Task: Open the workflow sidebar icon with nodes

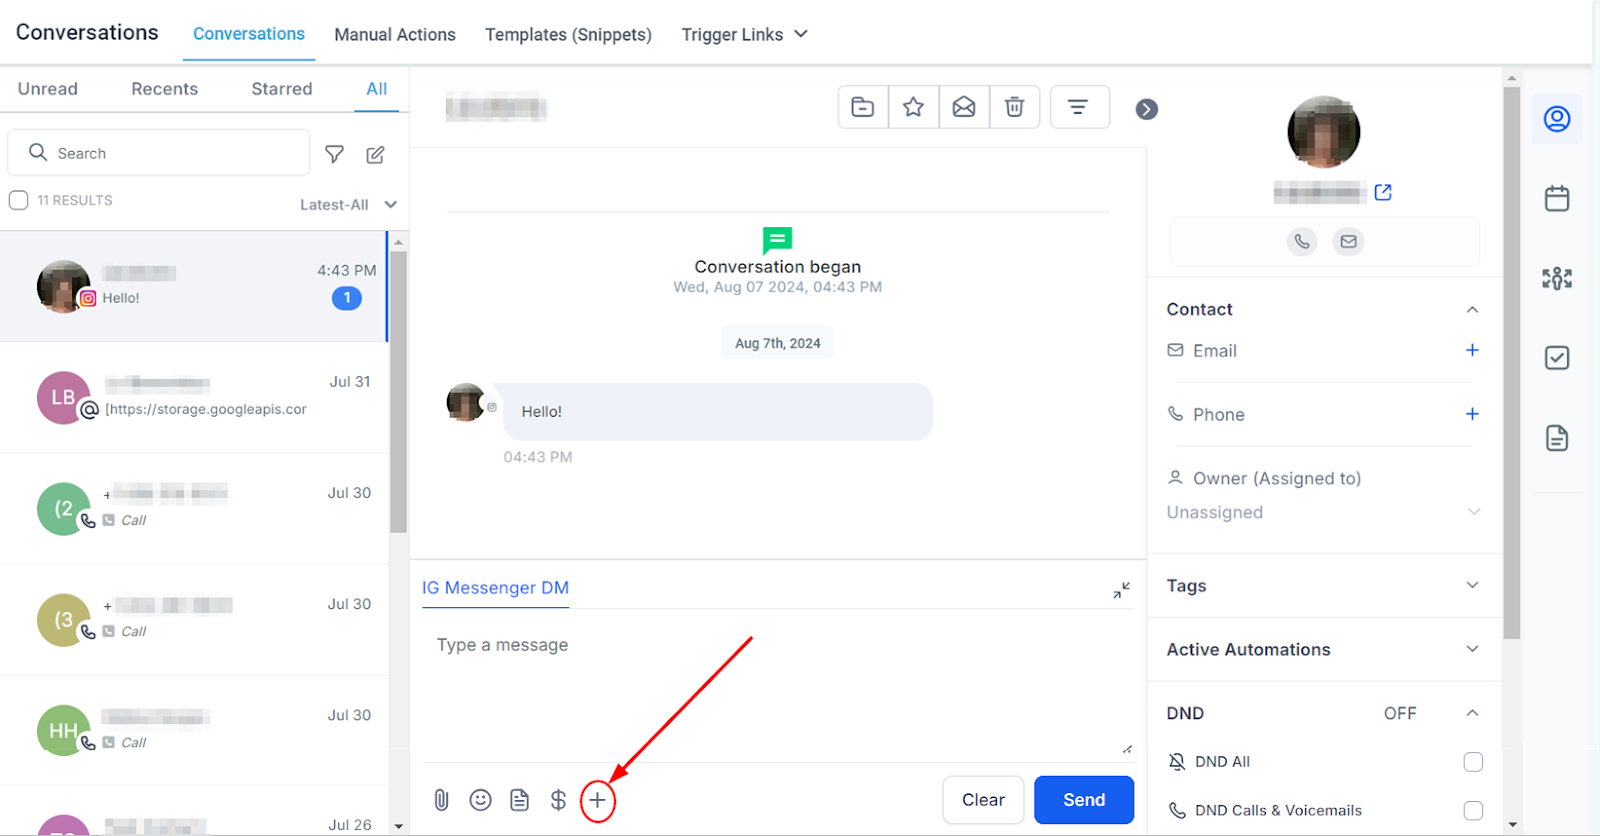Action: pyautogui.click(x=1557, y=278)
